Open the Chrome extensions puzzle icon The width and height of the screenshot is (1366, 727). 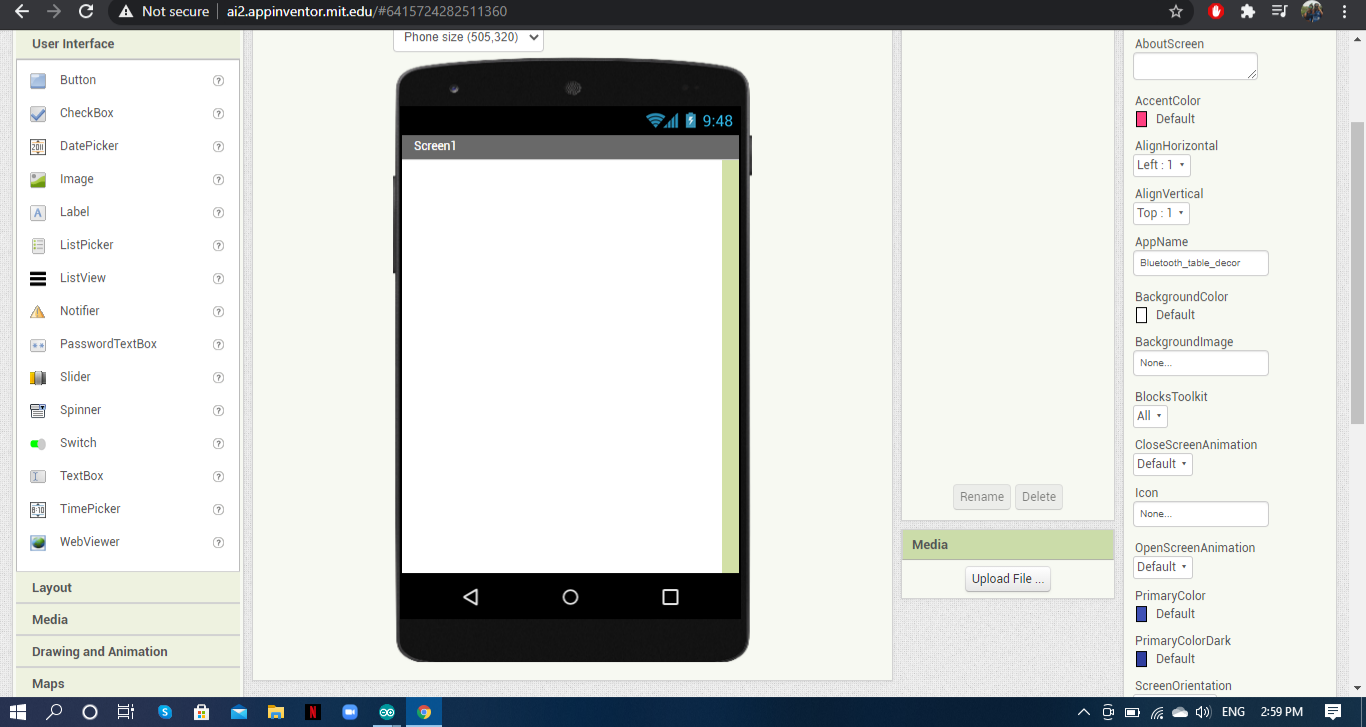[1247, 12]
